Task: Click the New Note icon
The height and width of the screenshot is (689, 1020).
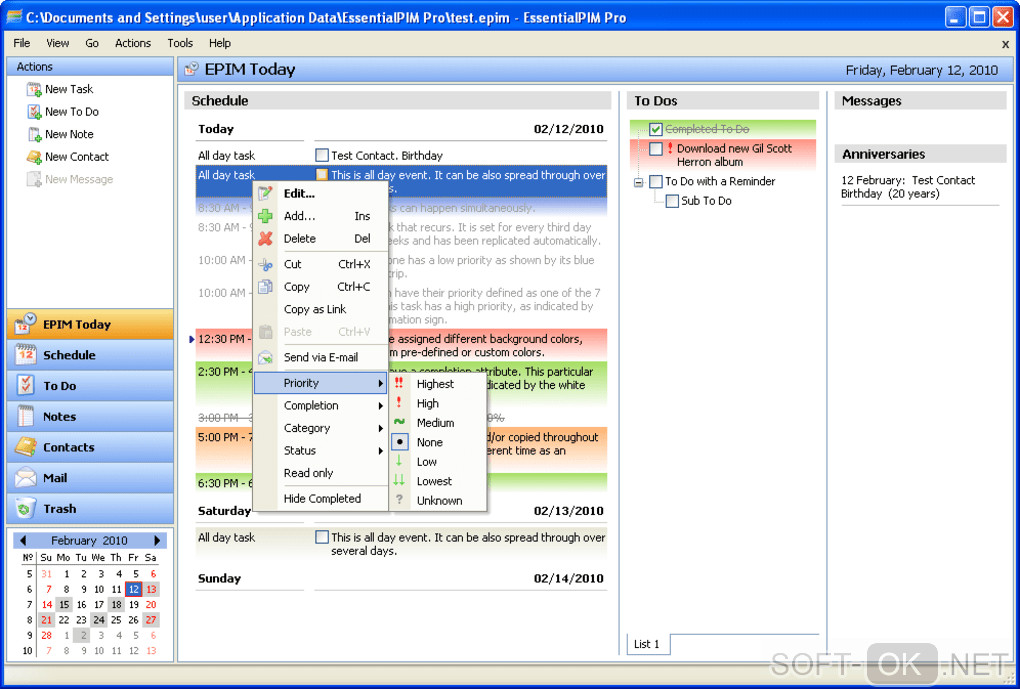Action: pyautogui.click(x=34, y=134)
